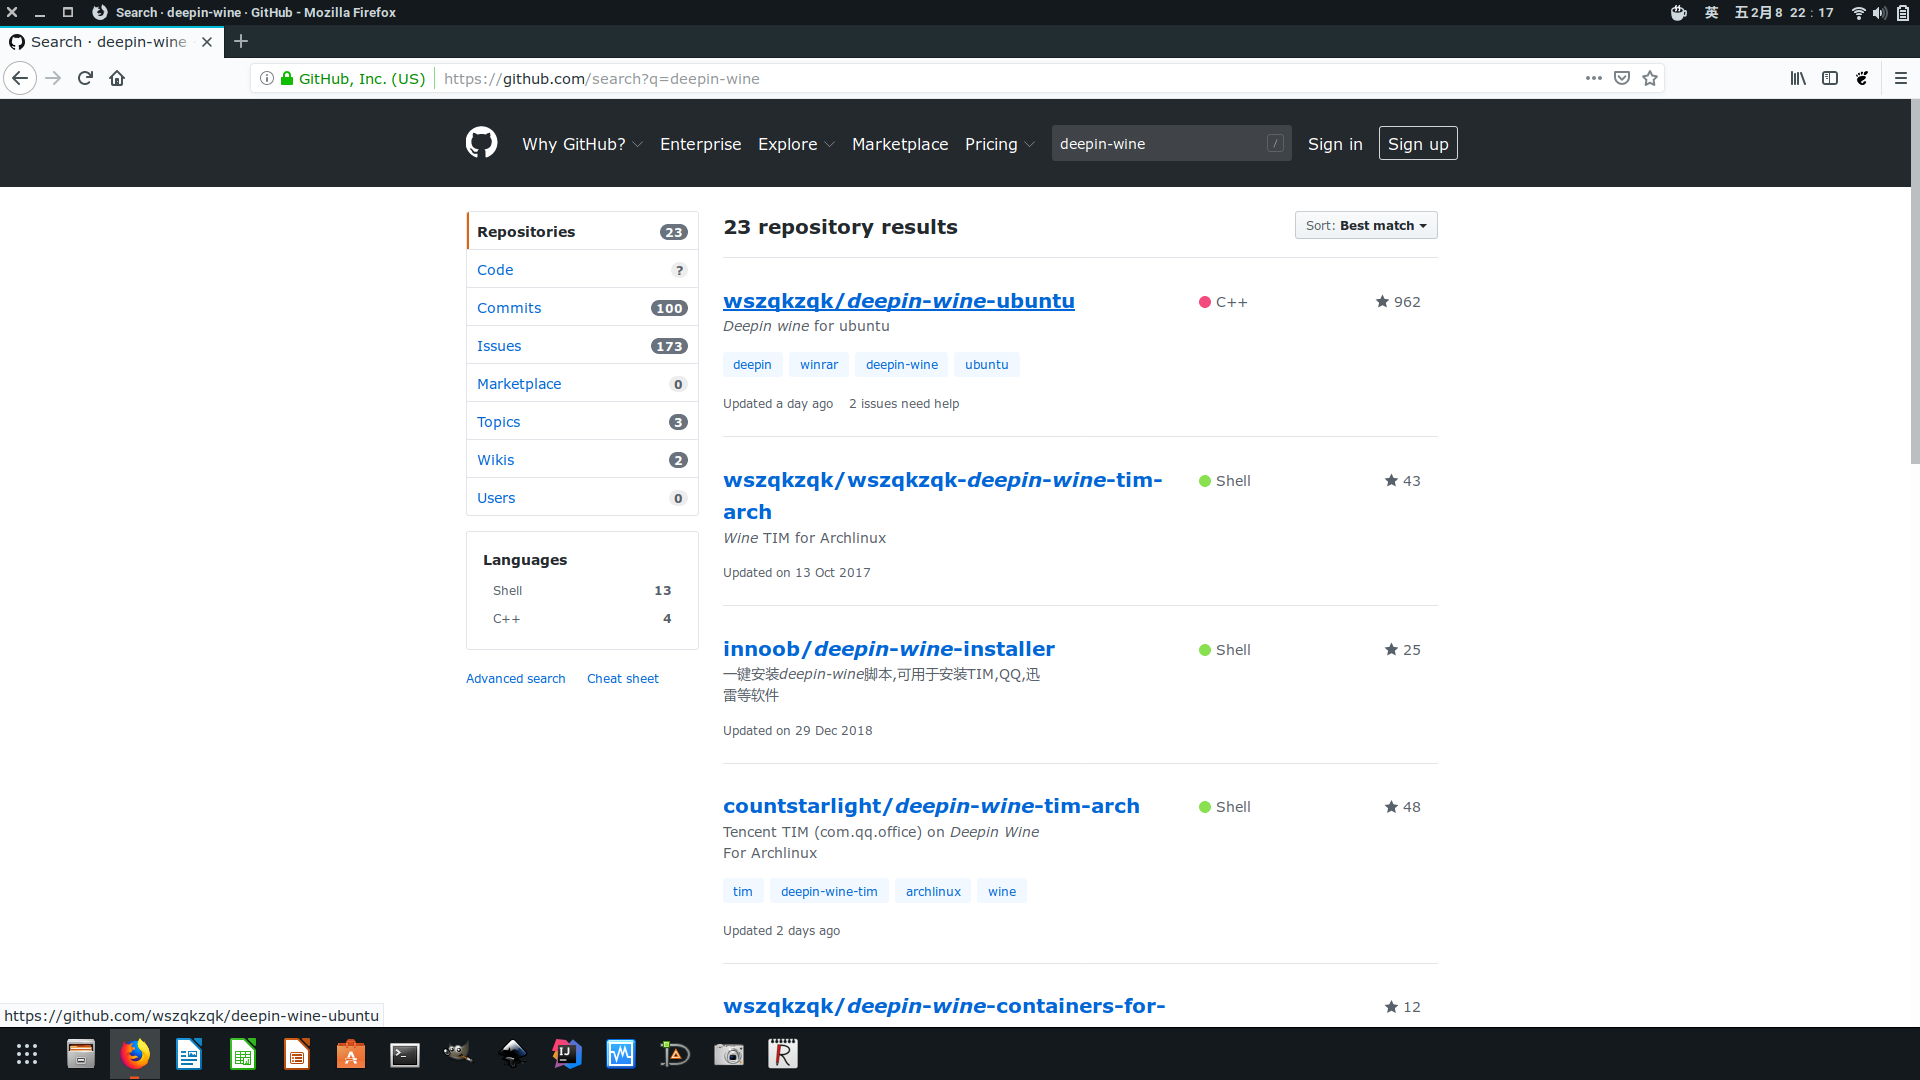The width and height of the screenshot is (1920, 1080).
Task: Open wszqkzqk/deepin-wine-ubuntu repository
Action: pos(899,301)
